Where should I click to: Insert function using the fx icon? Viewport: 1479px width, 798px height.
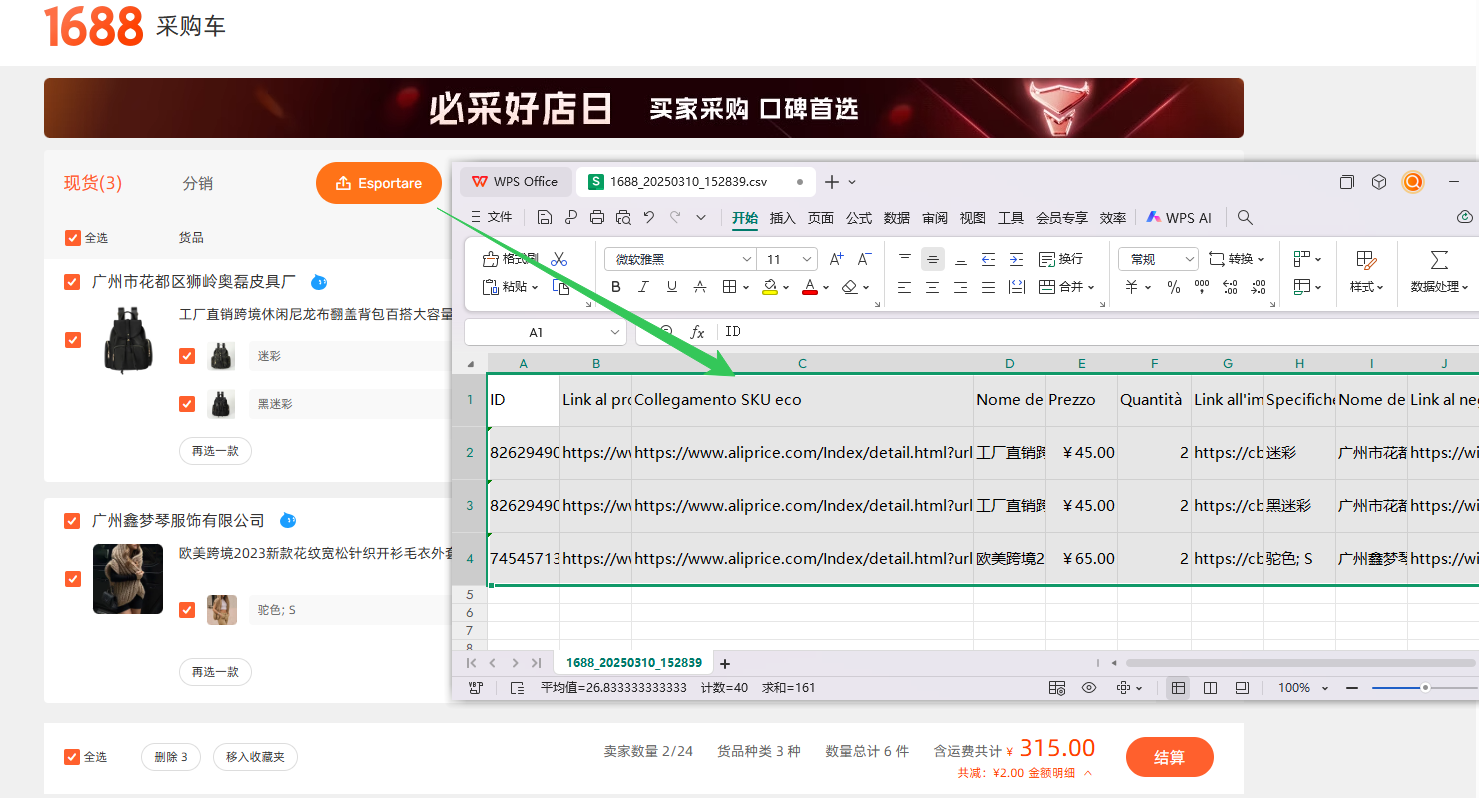click(698, 332)
